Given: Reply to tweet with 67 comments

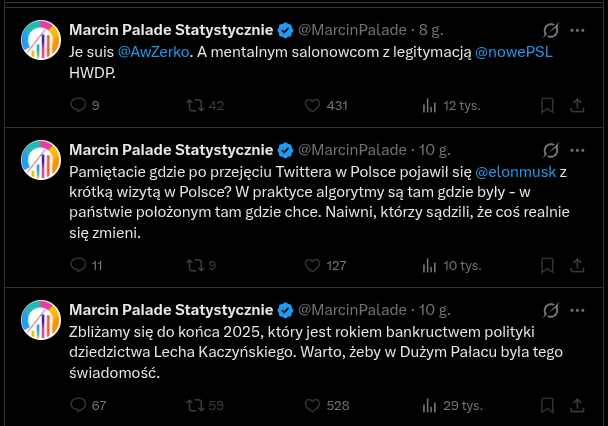Looking at the screenshot, I should pyautogui.click(x=80, y=405).
